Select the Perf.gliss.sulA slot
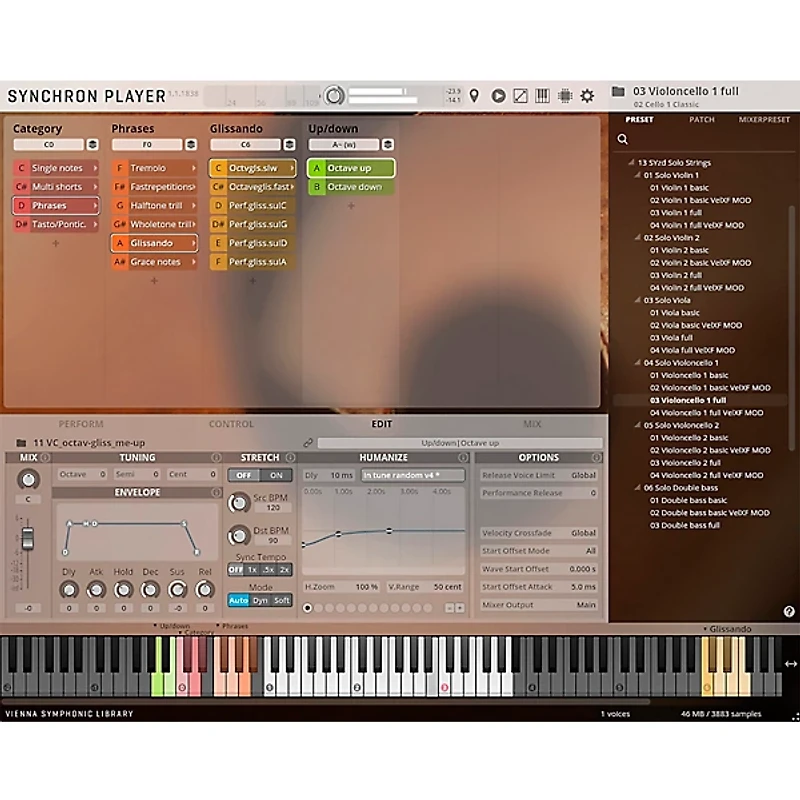Viewport: 800px width, 800px height. click(253, 262)
